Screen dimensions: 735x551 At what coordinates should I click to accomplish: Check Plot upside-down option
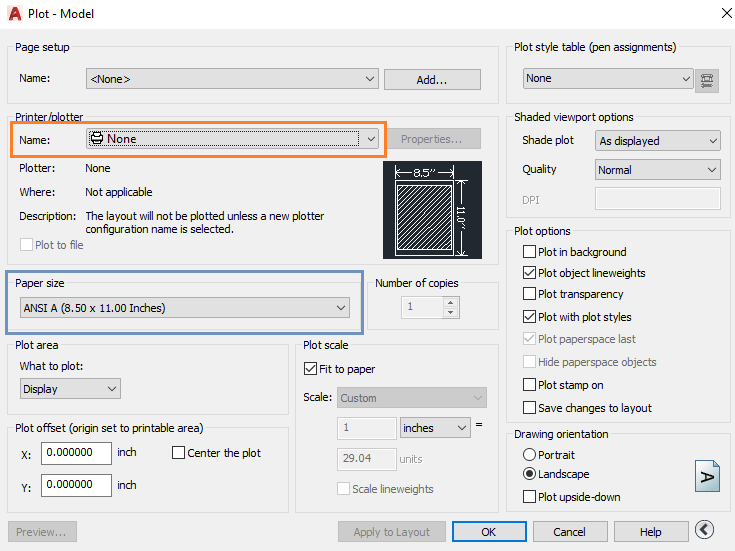[x=529, y=497]
